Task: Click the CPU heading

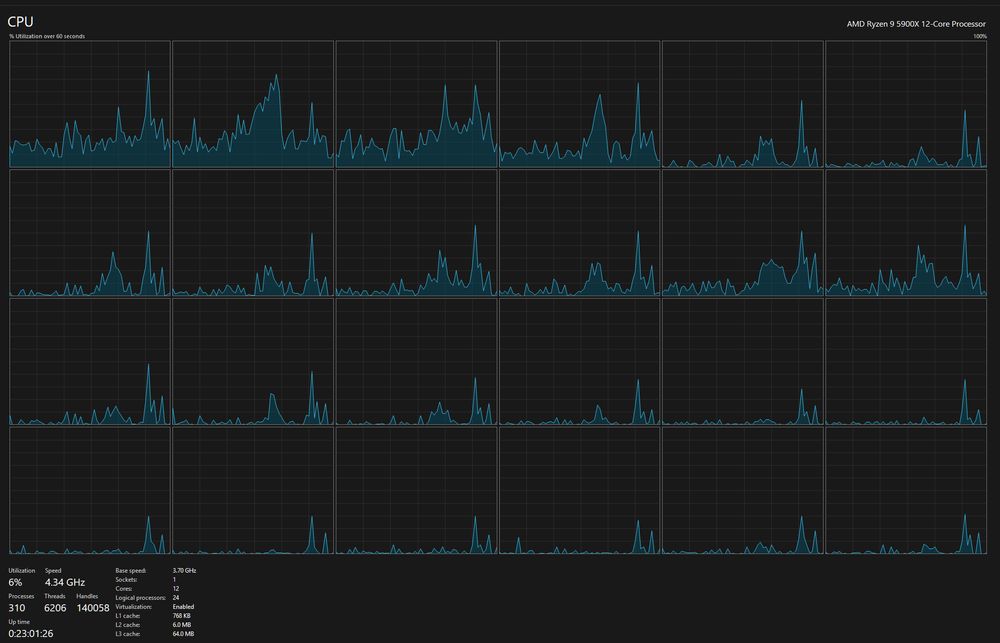Action: pos(19,19)
